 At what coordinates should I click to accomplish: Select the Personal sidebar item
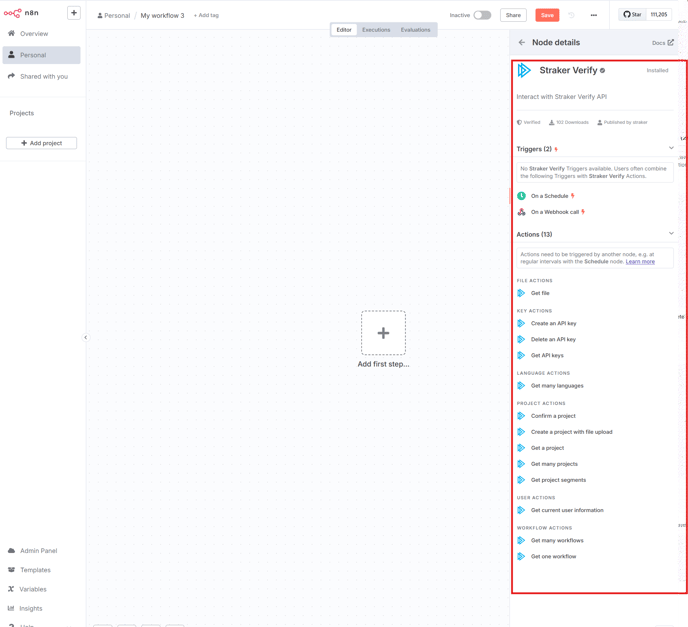[41, 55]
